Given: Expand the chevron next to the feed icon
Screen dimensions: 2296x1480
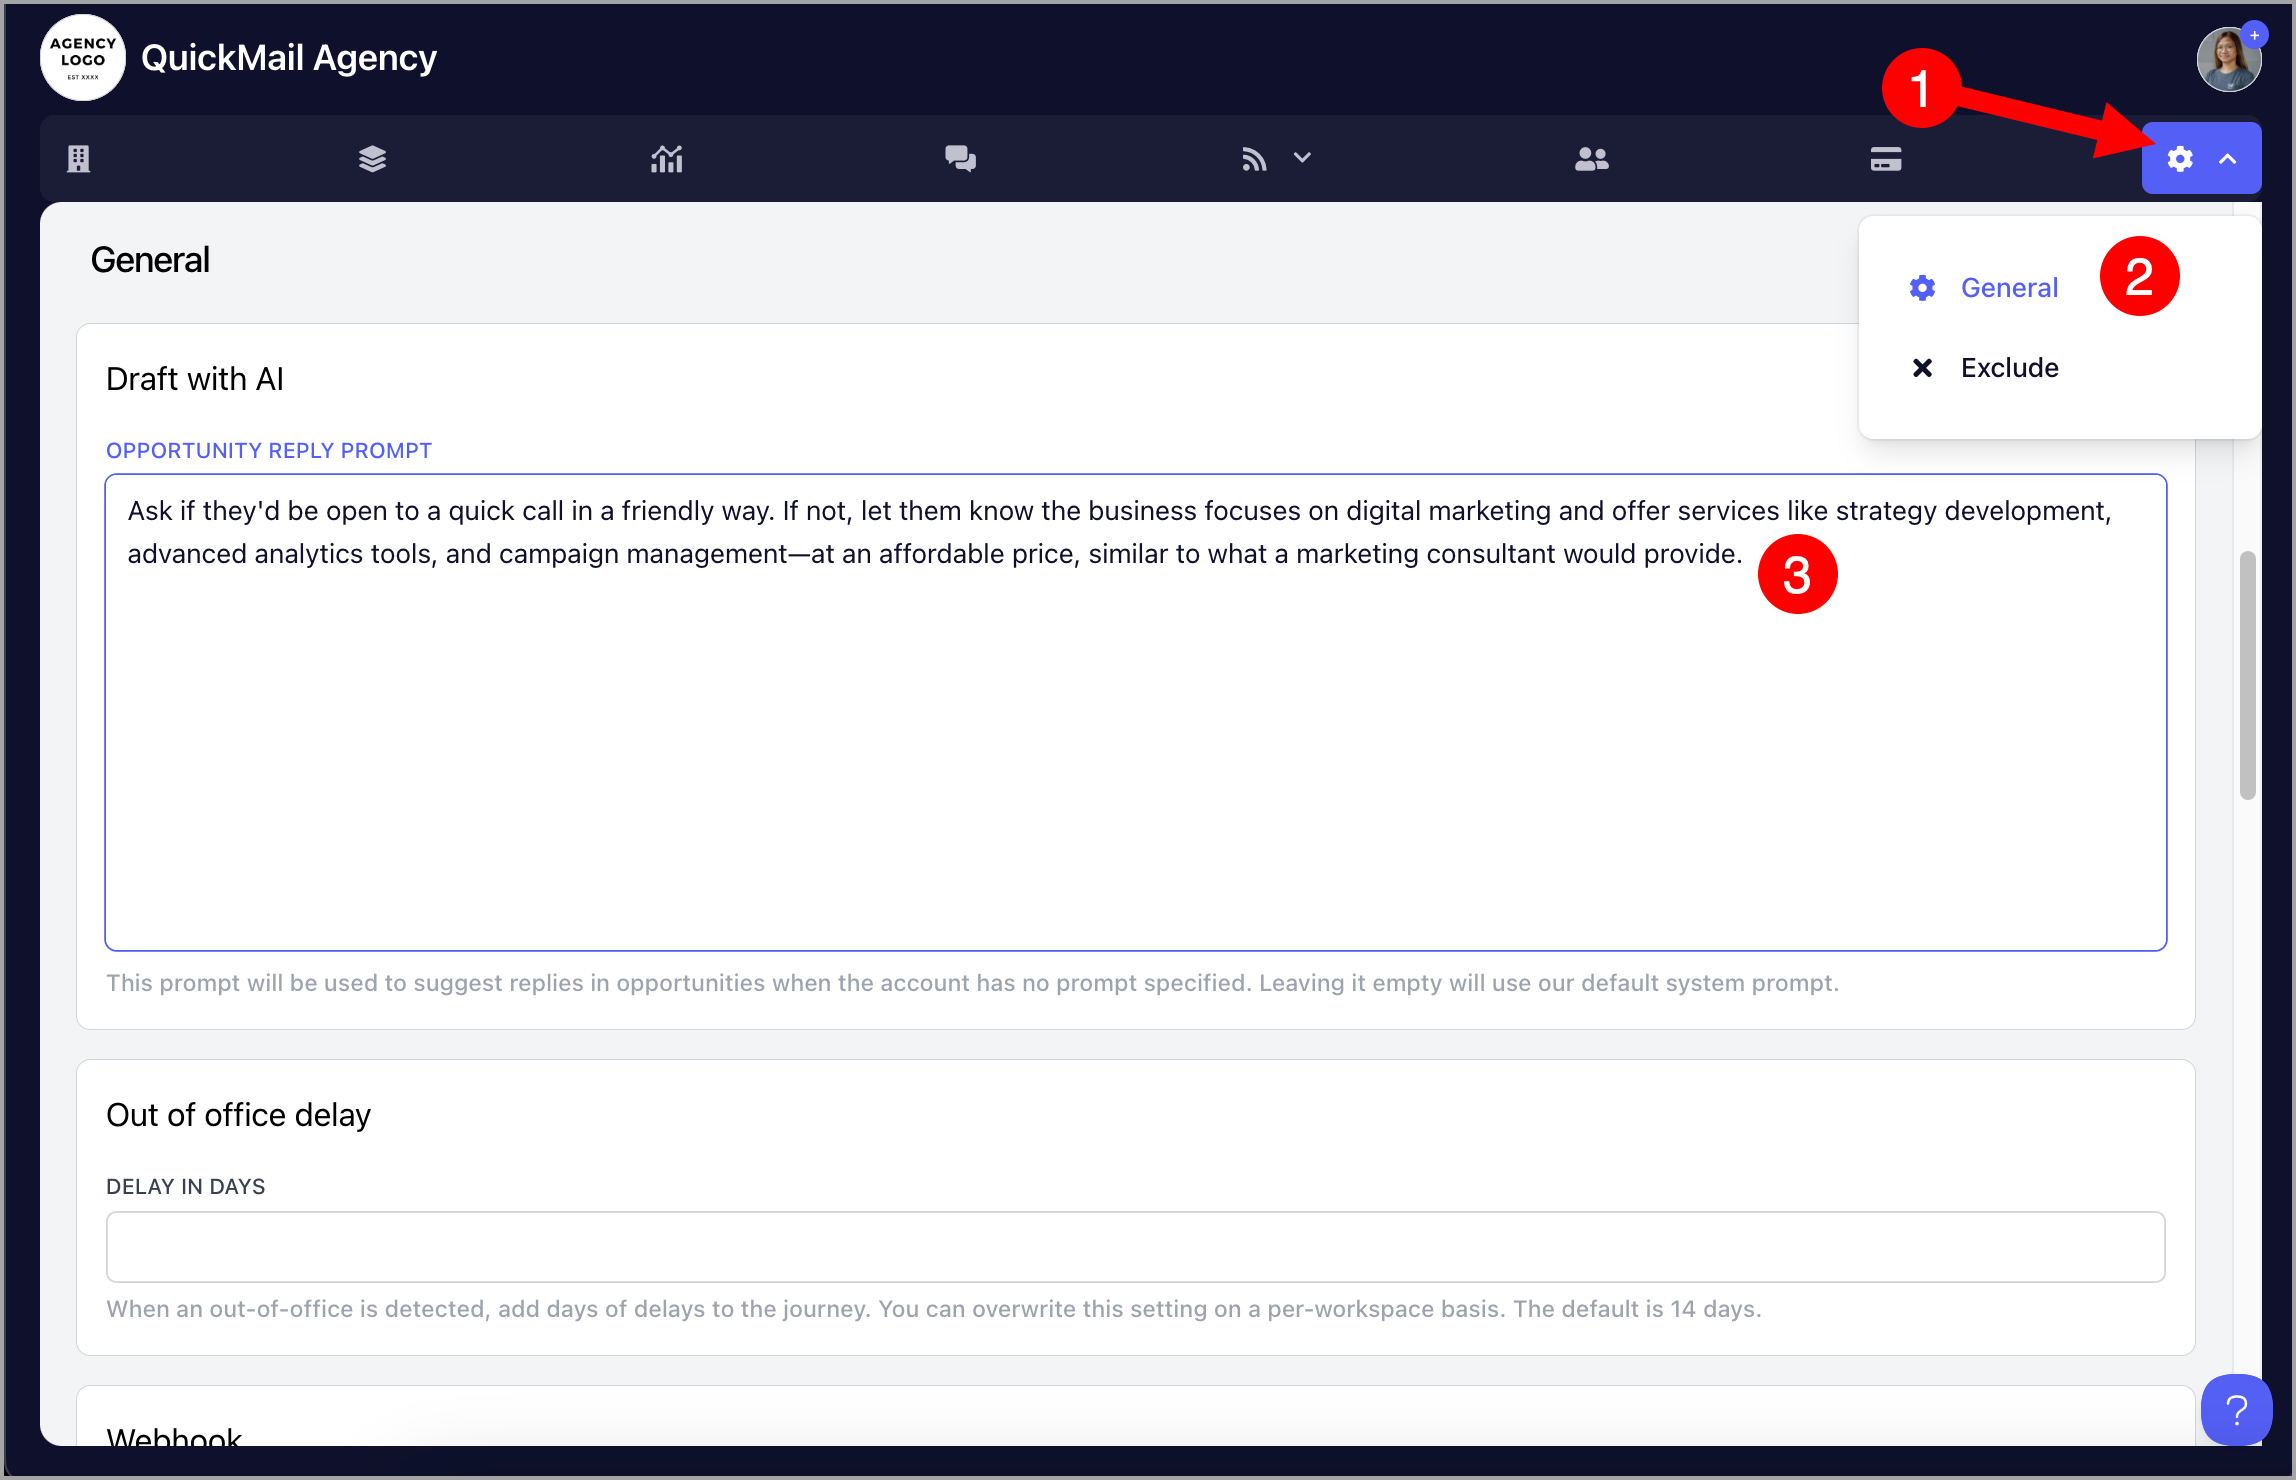Looking at the screenshot, I should (1302, 158).
